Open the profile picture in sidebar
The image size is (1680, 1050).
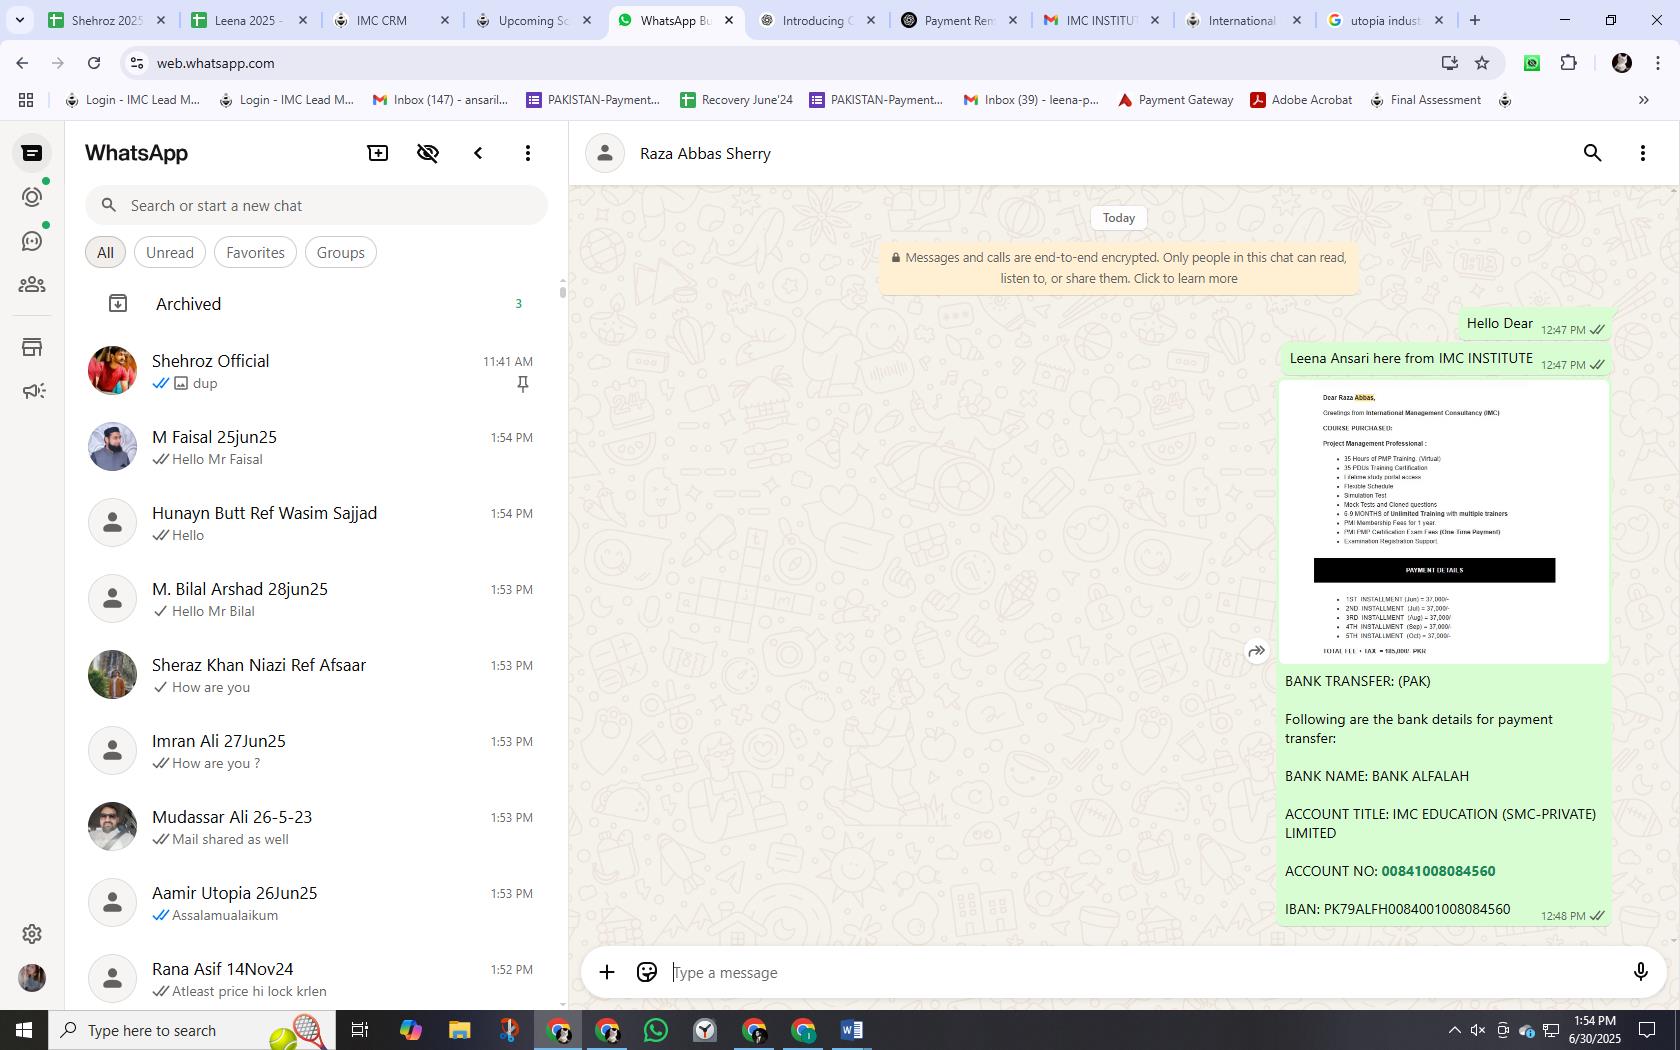coord(32,978)
